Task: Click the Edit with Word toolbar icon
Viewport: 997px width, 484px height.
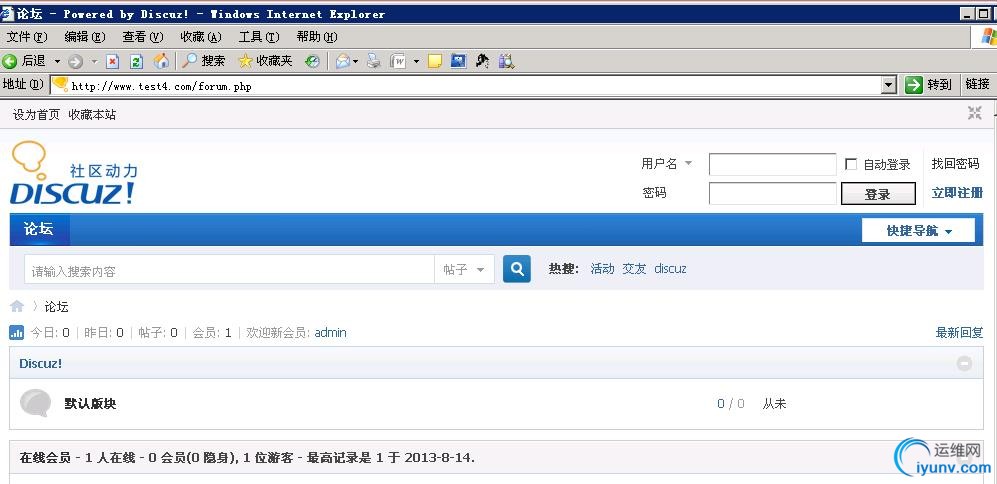Action: [398, 61]
